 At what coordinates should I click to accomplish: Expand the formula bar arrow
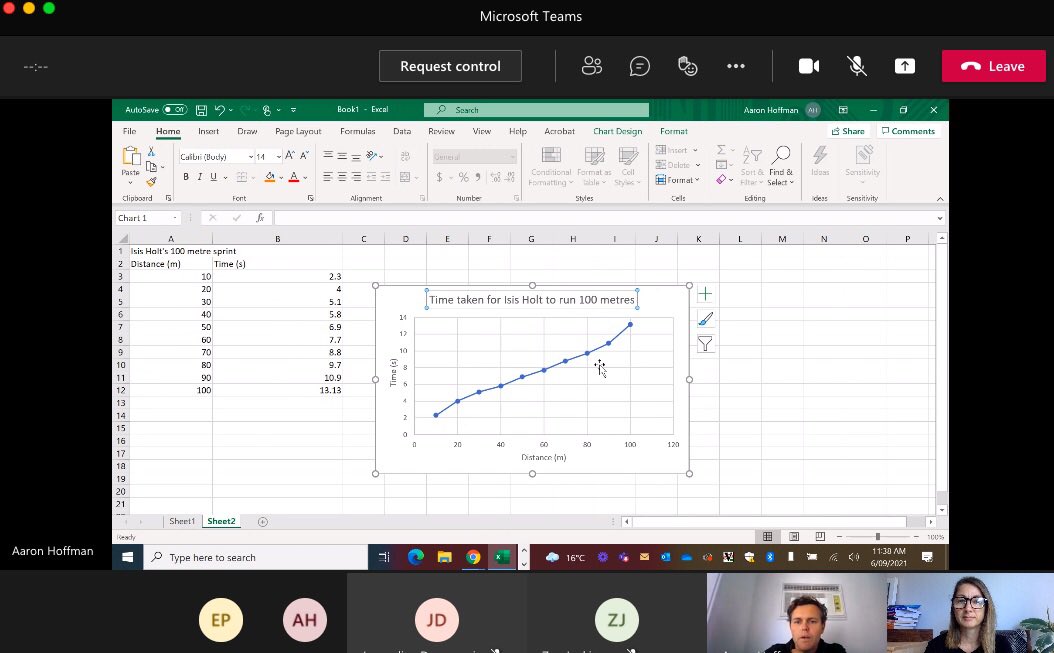tap(940, 218)
